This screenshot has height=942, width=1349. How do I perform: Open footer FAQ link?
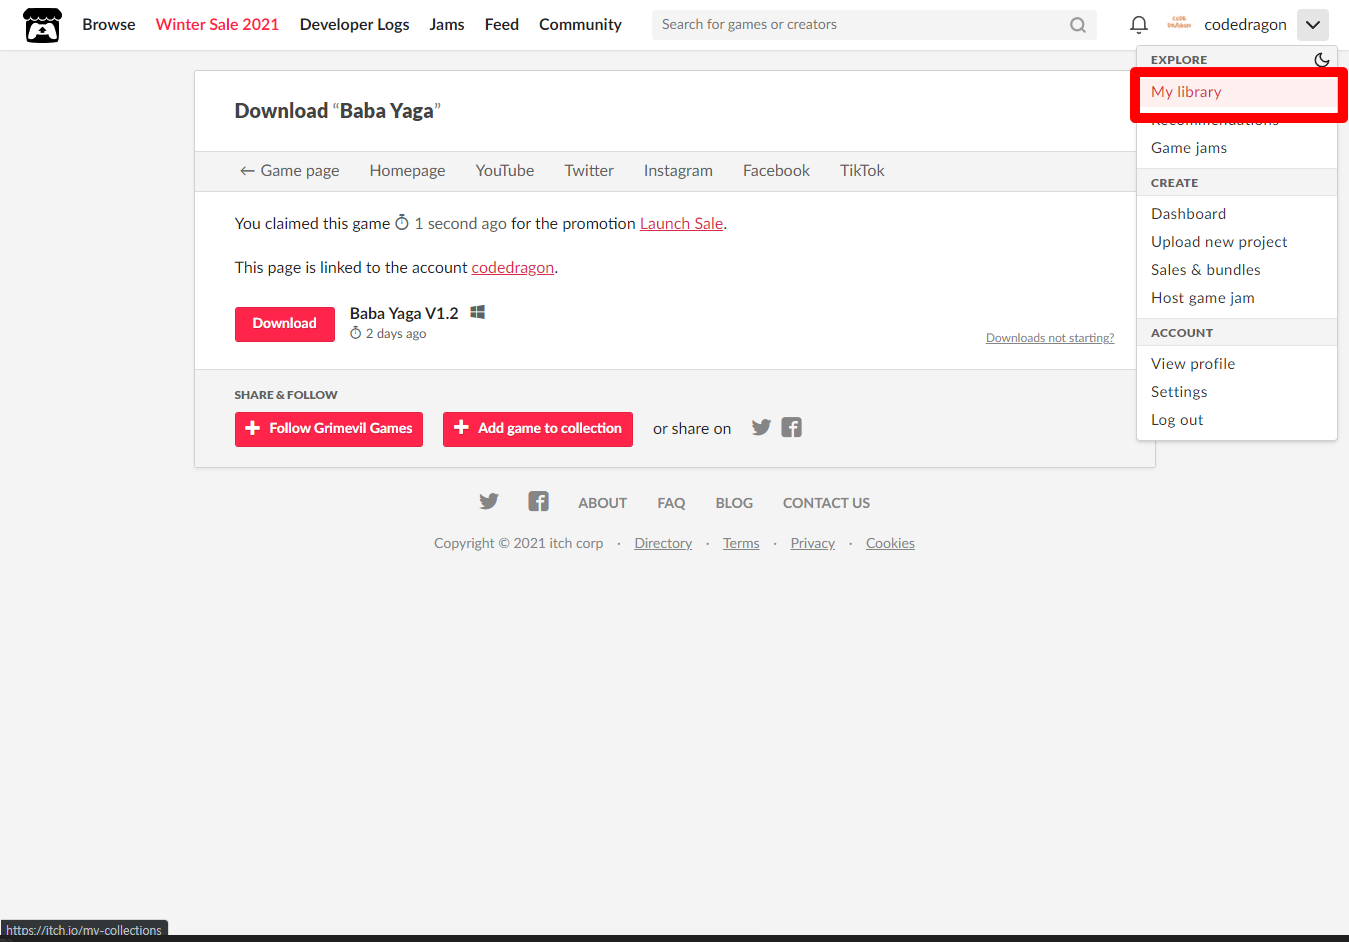671,503
